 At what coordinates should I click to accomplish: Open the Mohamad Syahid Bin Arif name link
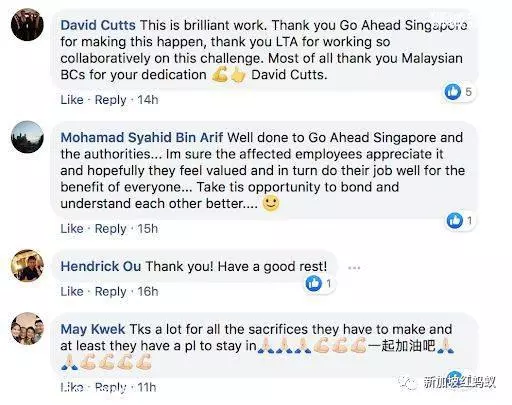[x=142, y=138]
